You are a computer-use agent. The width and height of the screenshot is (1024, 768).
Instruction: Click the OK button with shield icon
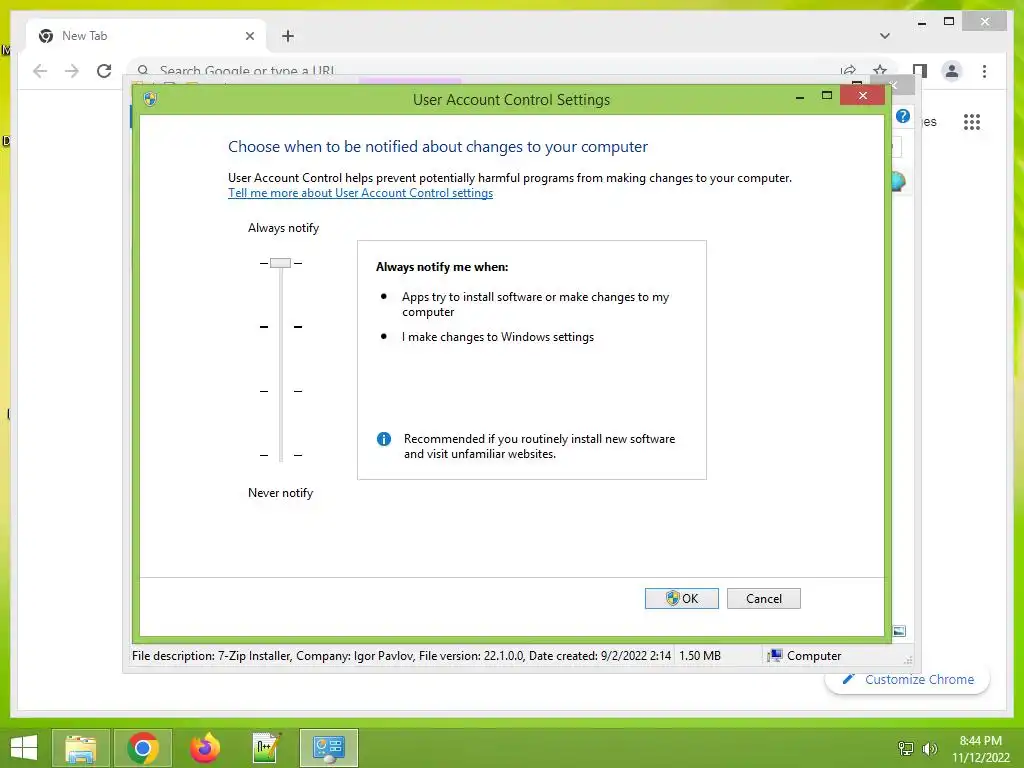tap(681, 598)
